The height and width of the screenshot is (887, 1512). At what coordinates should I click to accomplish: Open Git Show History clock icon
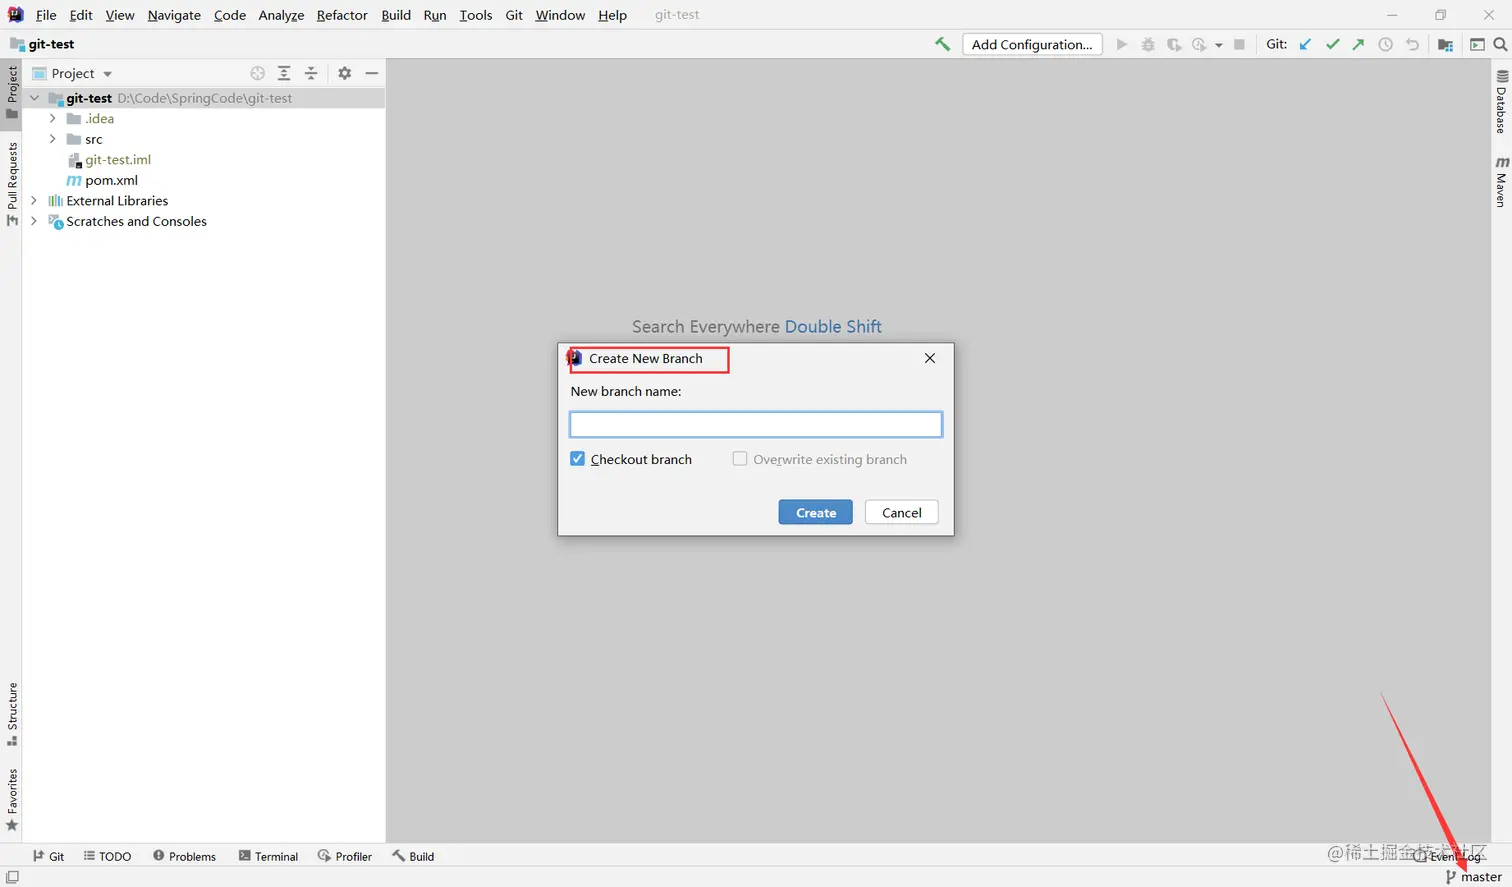(1385, 44)
